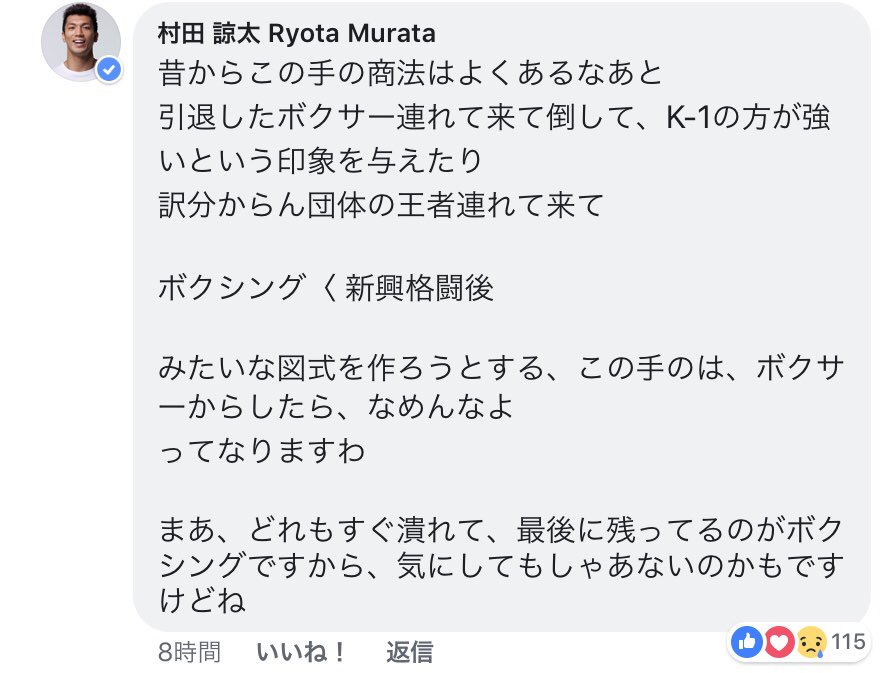
Task: Click the line ーからしたら、なめんなよ
Action: click(335, 406)
